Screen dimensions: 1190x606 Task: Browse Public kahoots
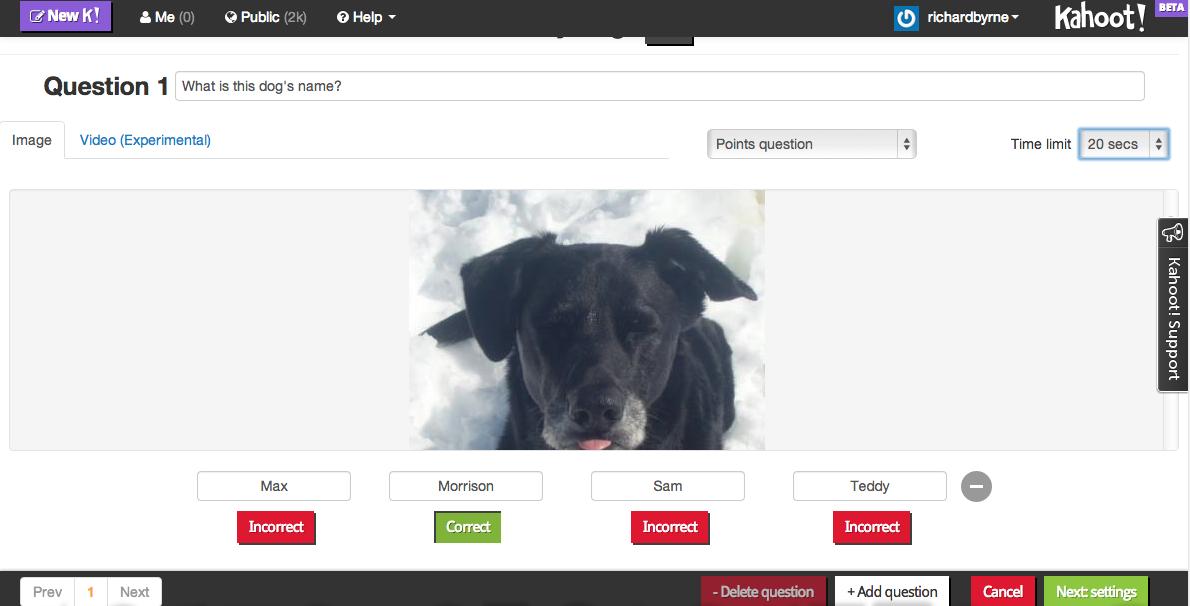pyautogui.click(x=265, y=17)
